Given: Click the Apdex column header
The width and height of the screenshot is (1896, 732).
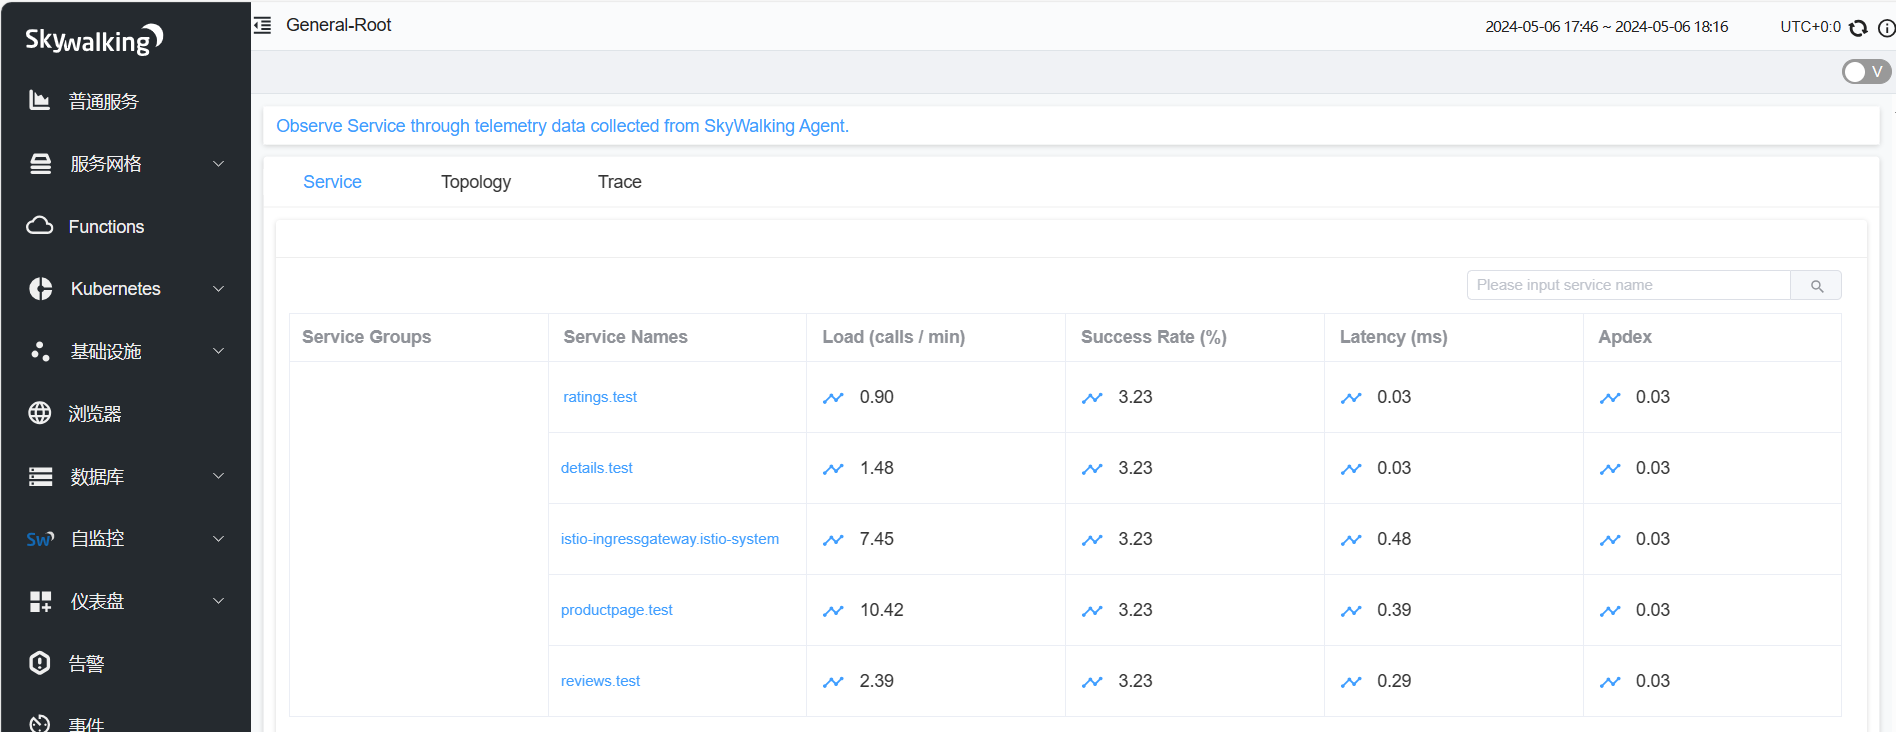Looking at the screenshot, I should click(1625, 337).
